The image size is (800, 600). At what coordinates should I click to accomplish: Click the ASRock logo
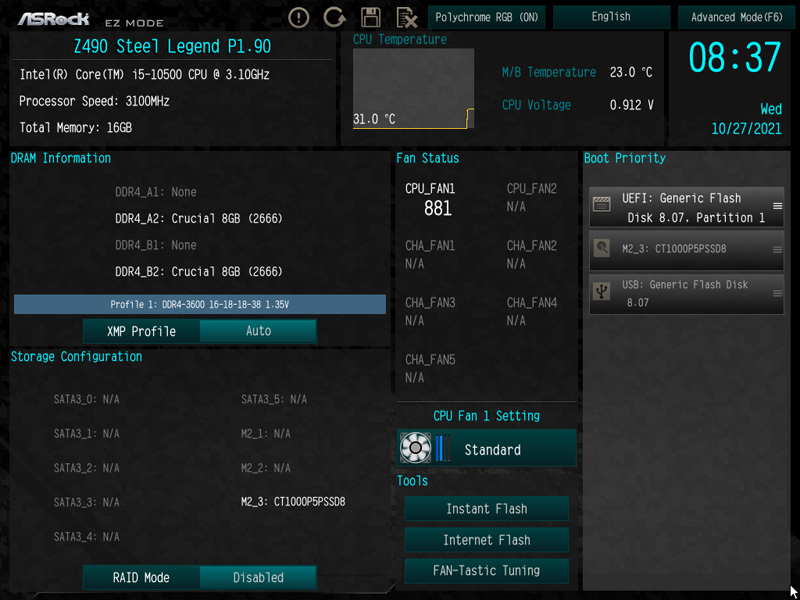click(54, 19)
